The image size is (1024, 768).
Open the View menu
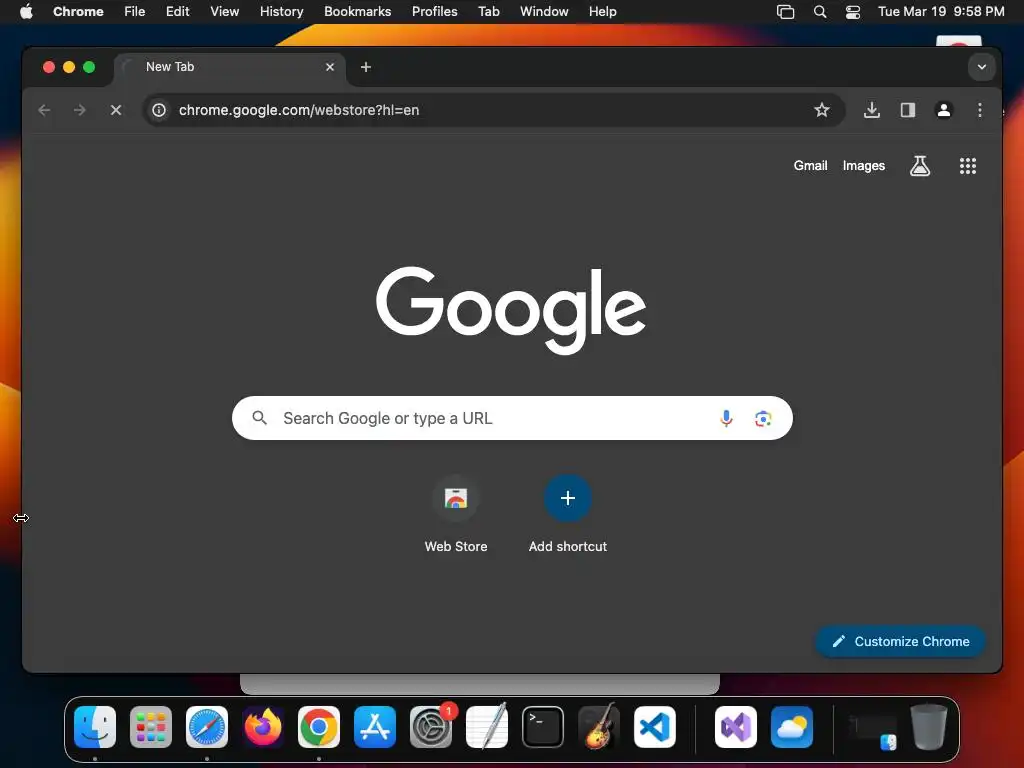[224, 12]
